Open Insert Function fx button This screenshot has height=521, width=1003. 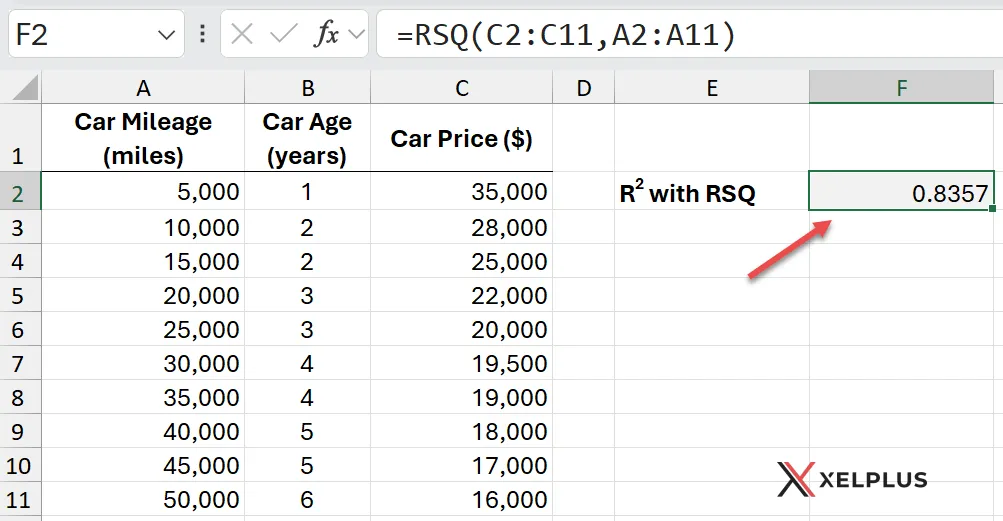[326, 34]
